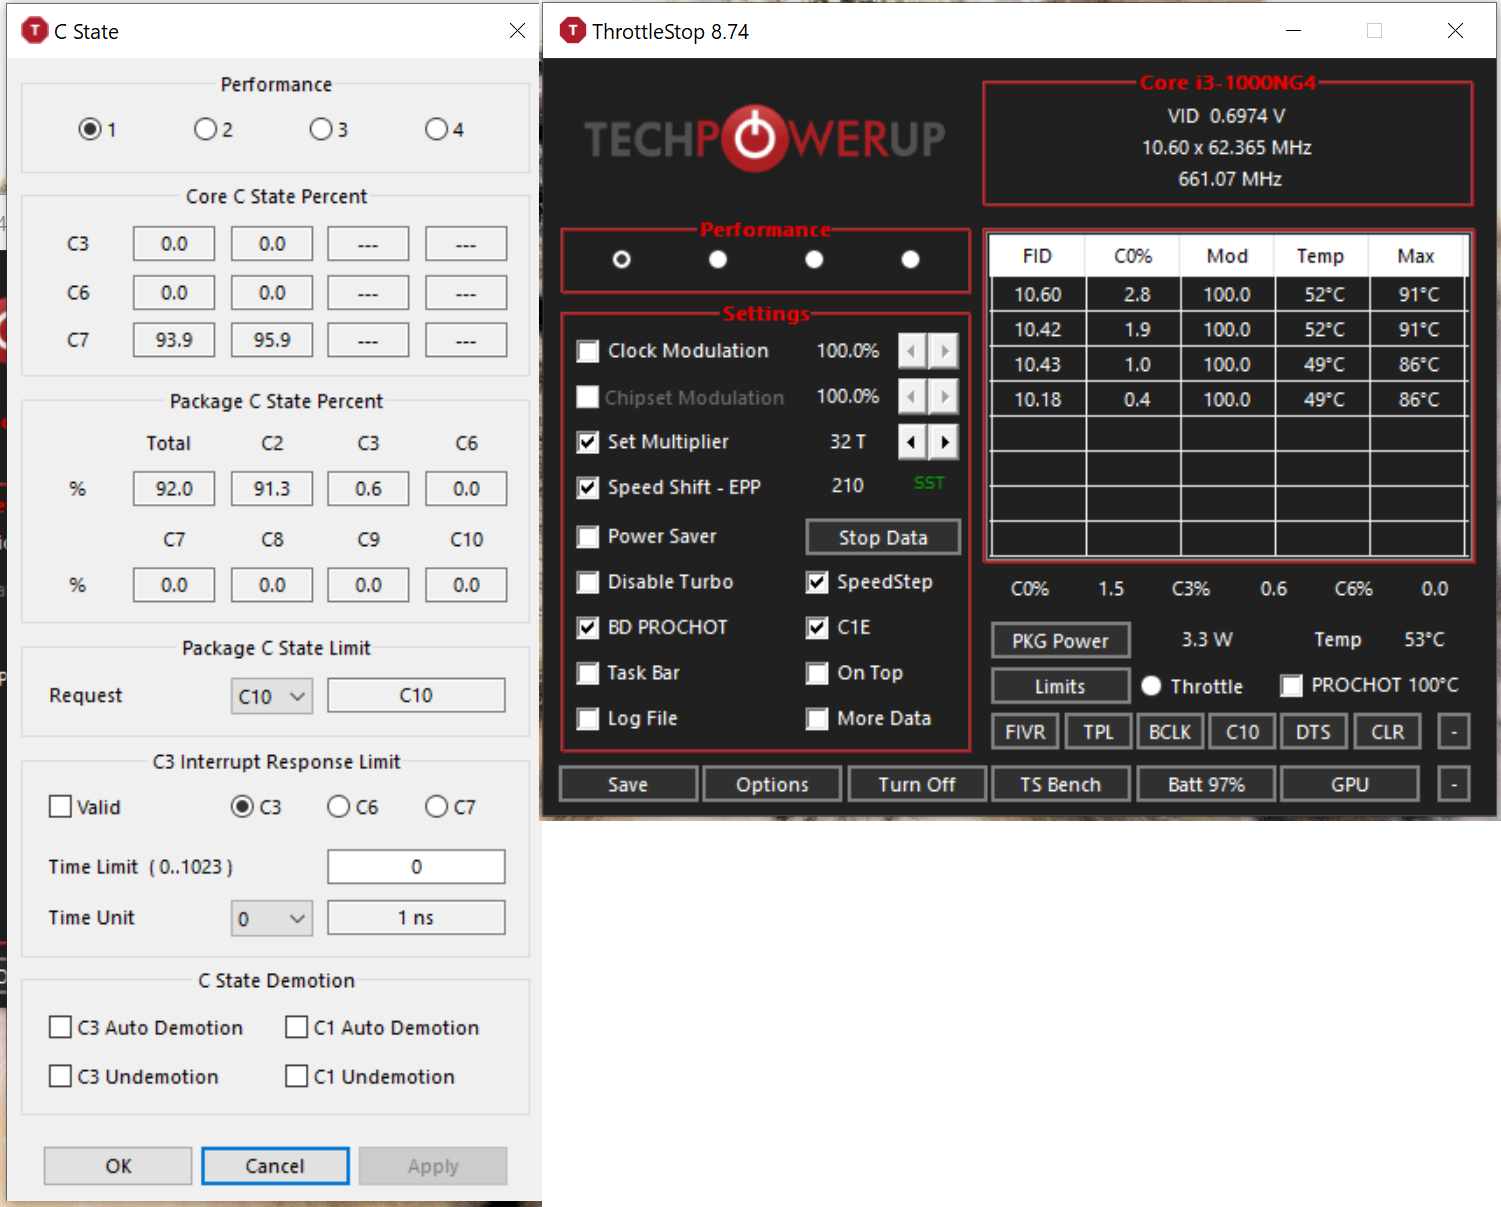
Task: Open the Limits window
Action: (x=1060, y=686)
